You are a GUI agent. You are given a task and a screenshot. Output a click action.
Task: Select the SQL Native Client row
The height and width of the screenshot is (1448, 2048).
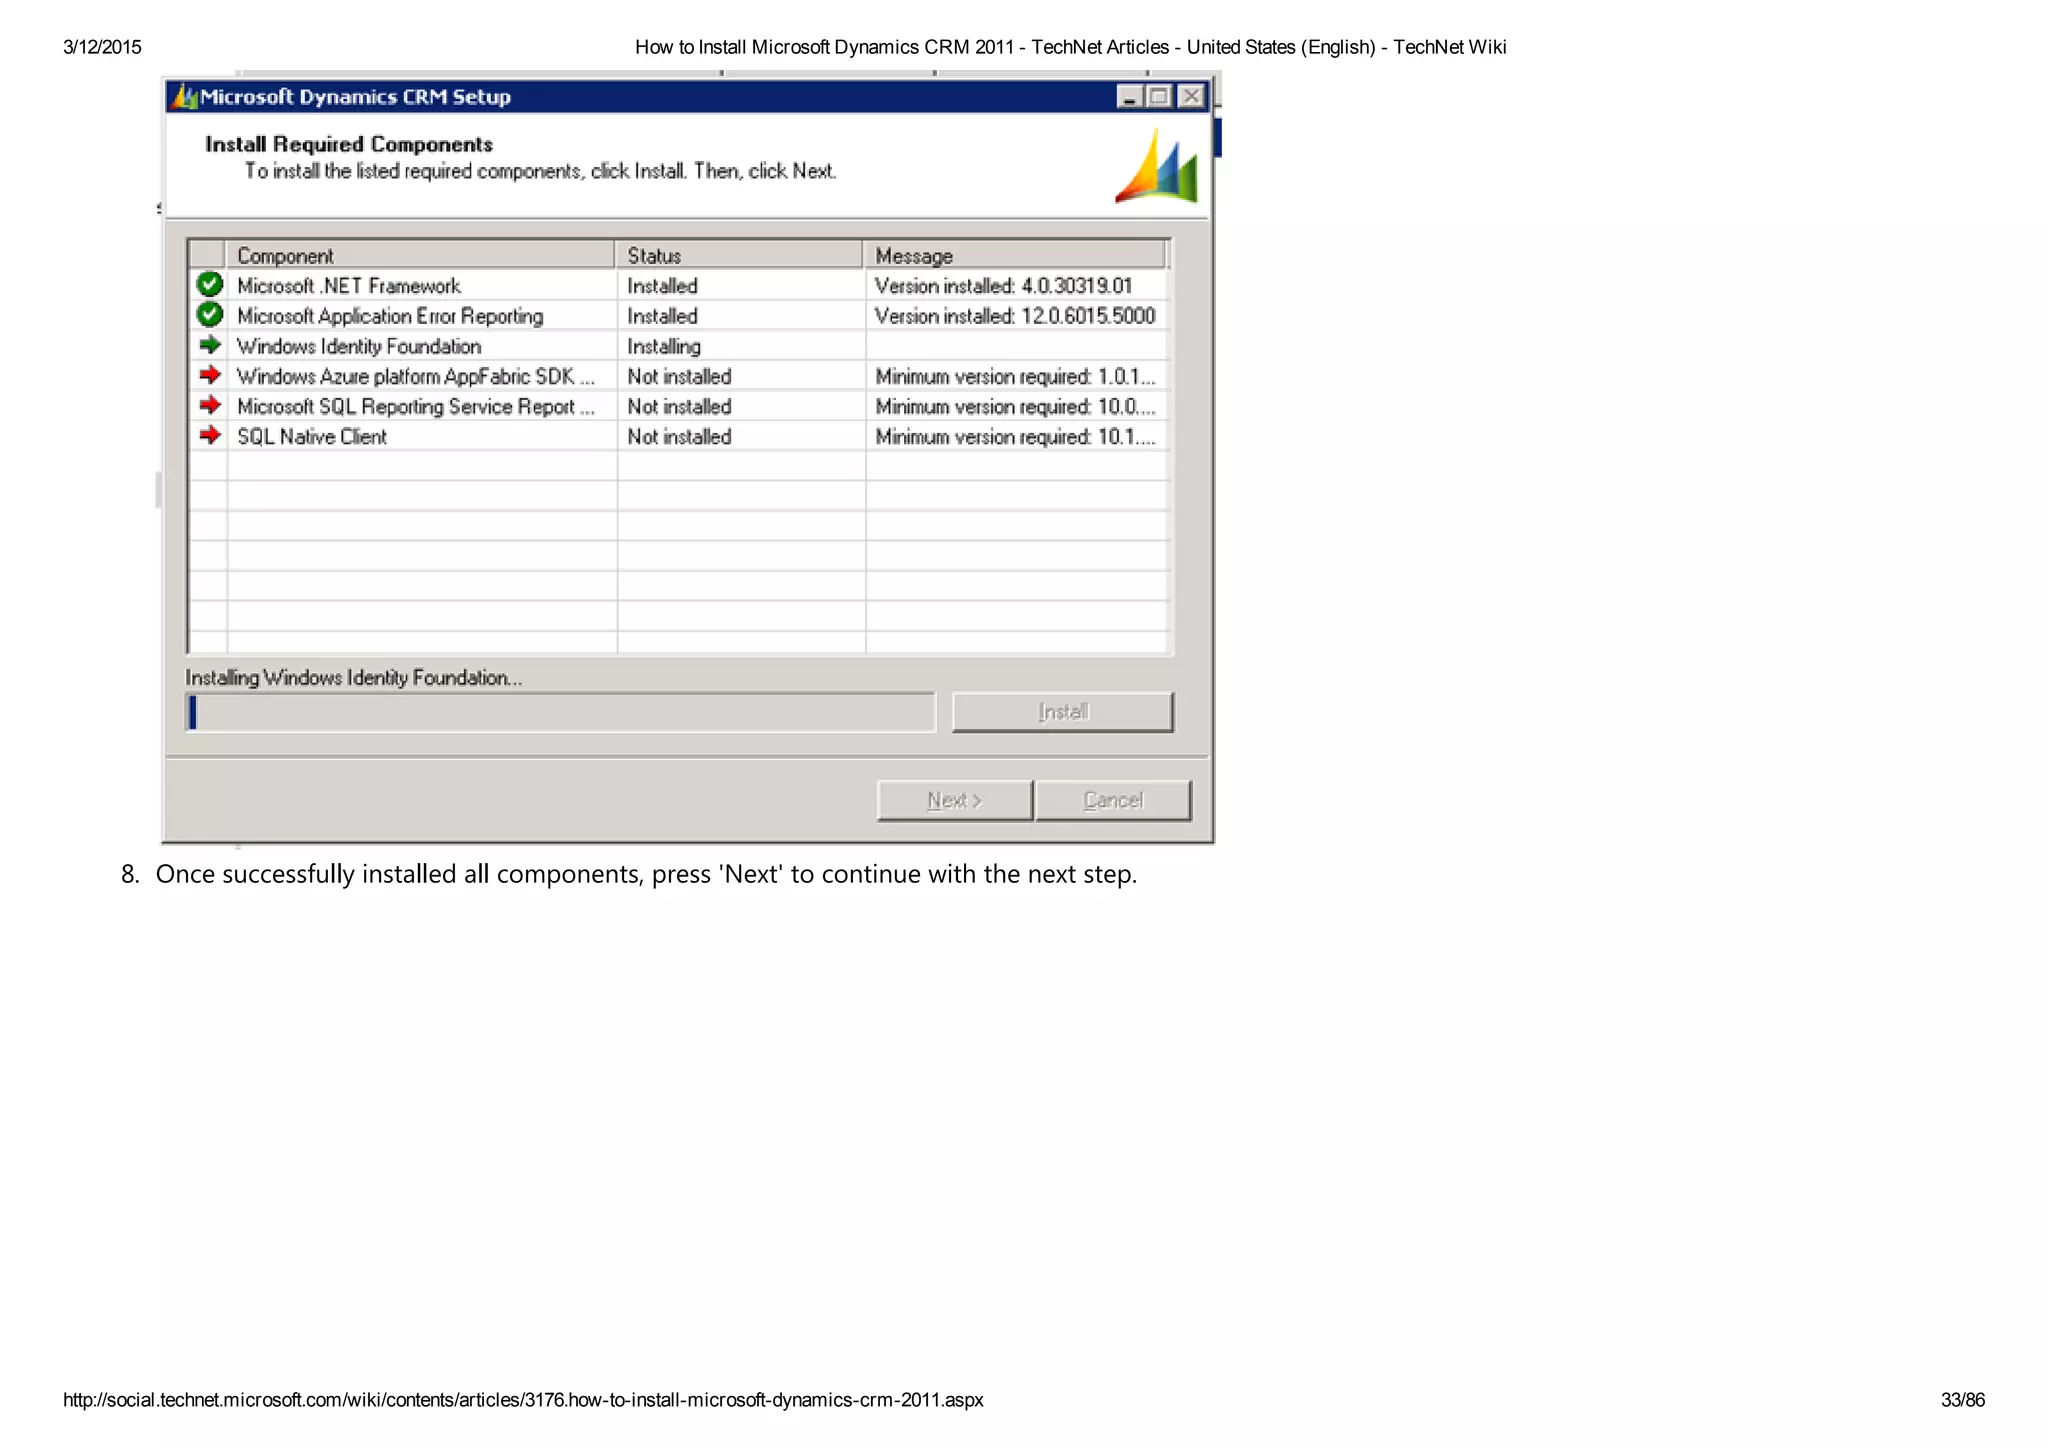point(679,436)
